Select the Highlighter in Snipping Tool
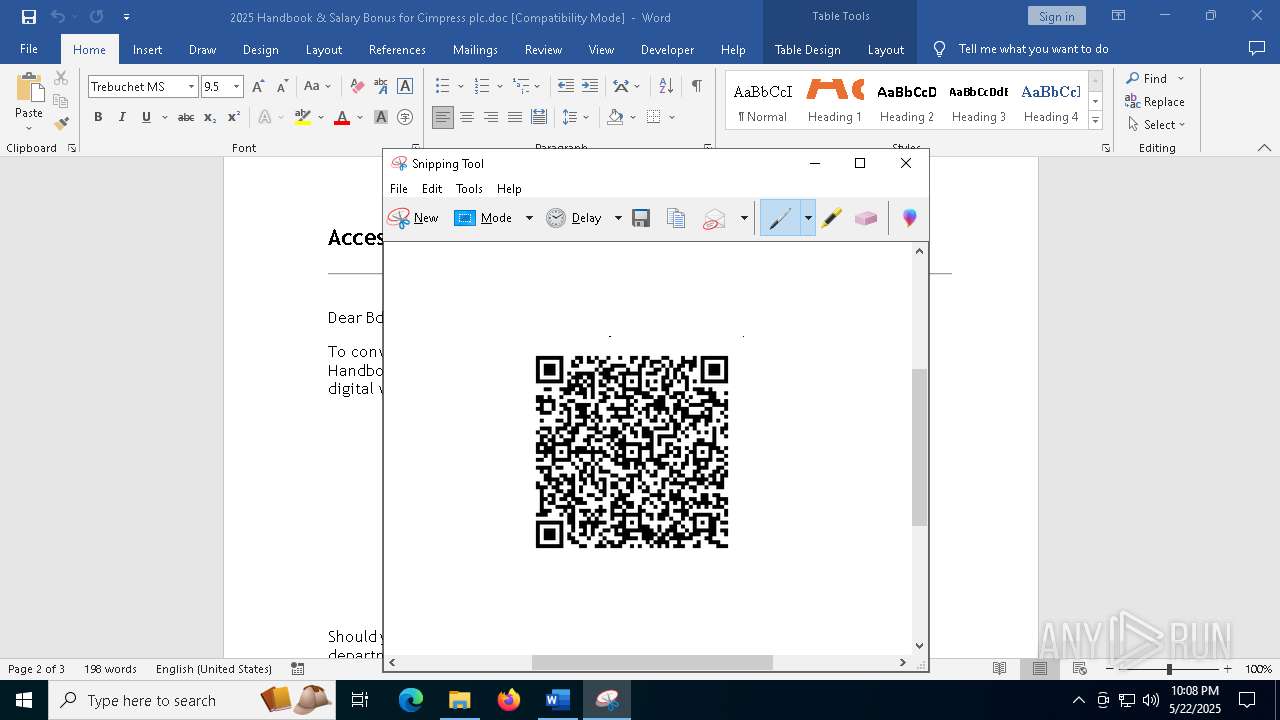1280x720 pixels. pyautogui.click(x=831, y=218)
